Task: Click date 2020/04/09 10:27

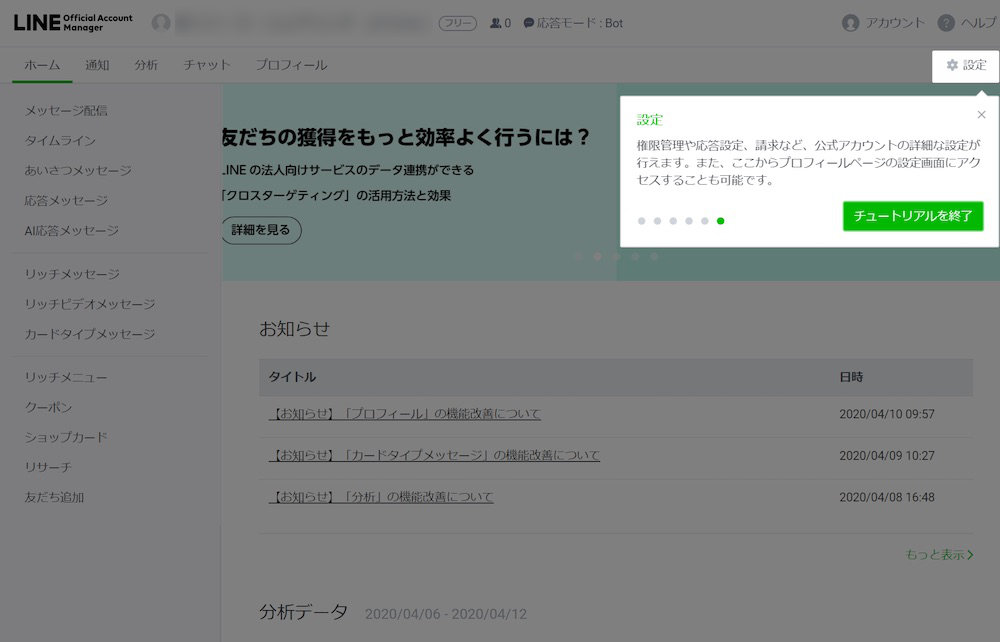Action: [886, 456]
